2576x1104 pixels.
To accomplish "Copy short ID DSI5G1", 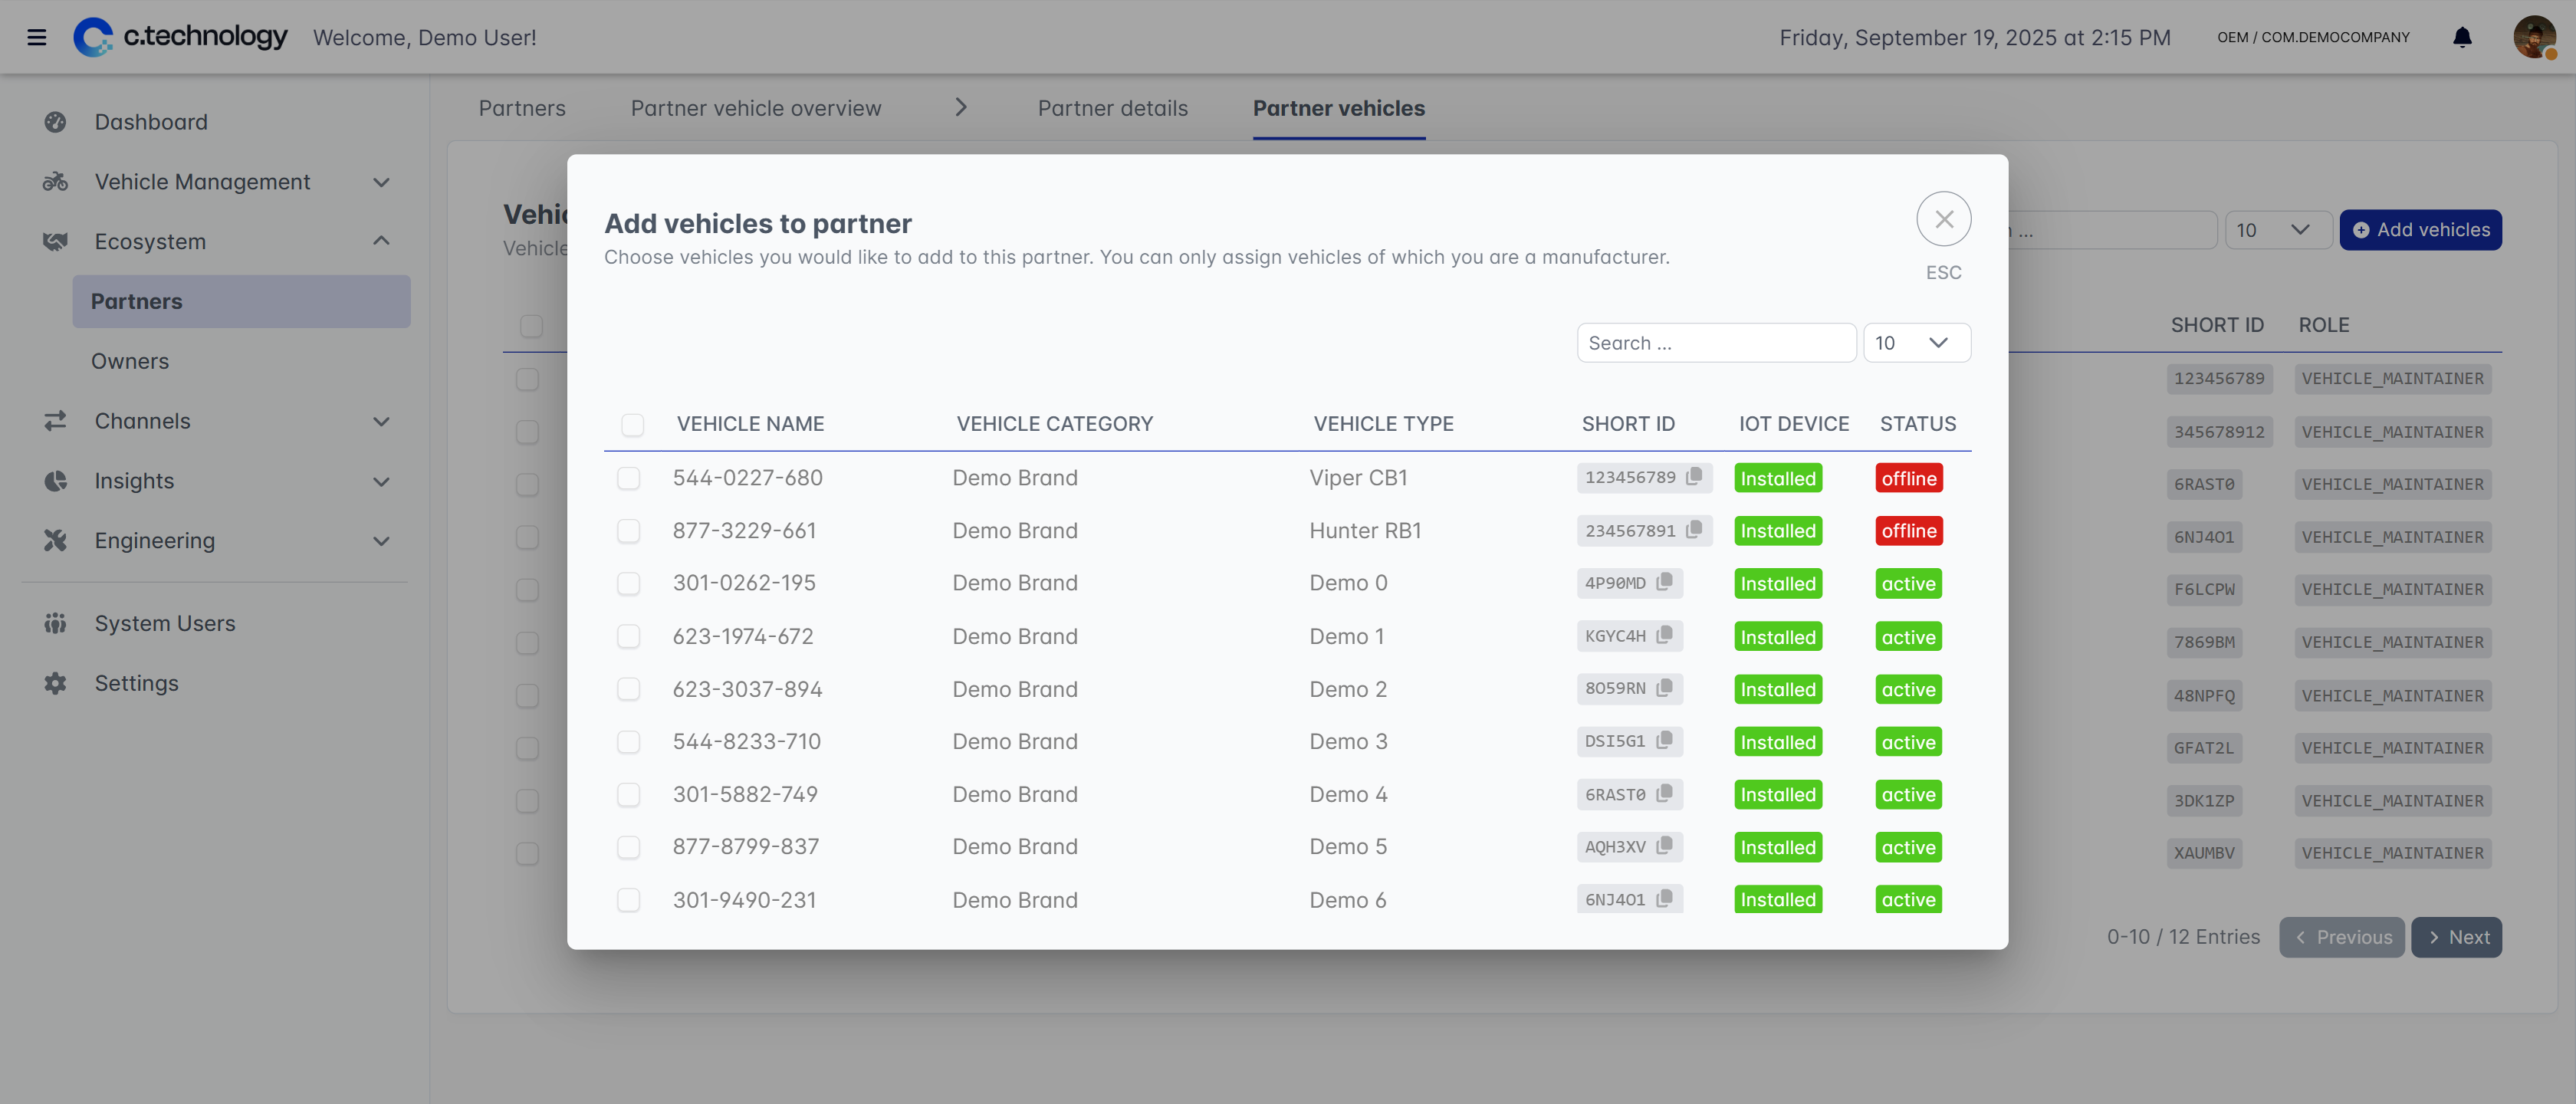I will (1664, 741).
